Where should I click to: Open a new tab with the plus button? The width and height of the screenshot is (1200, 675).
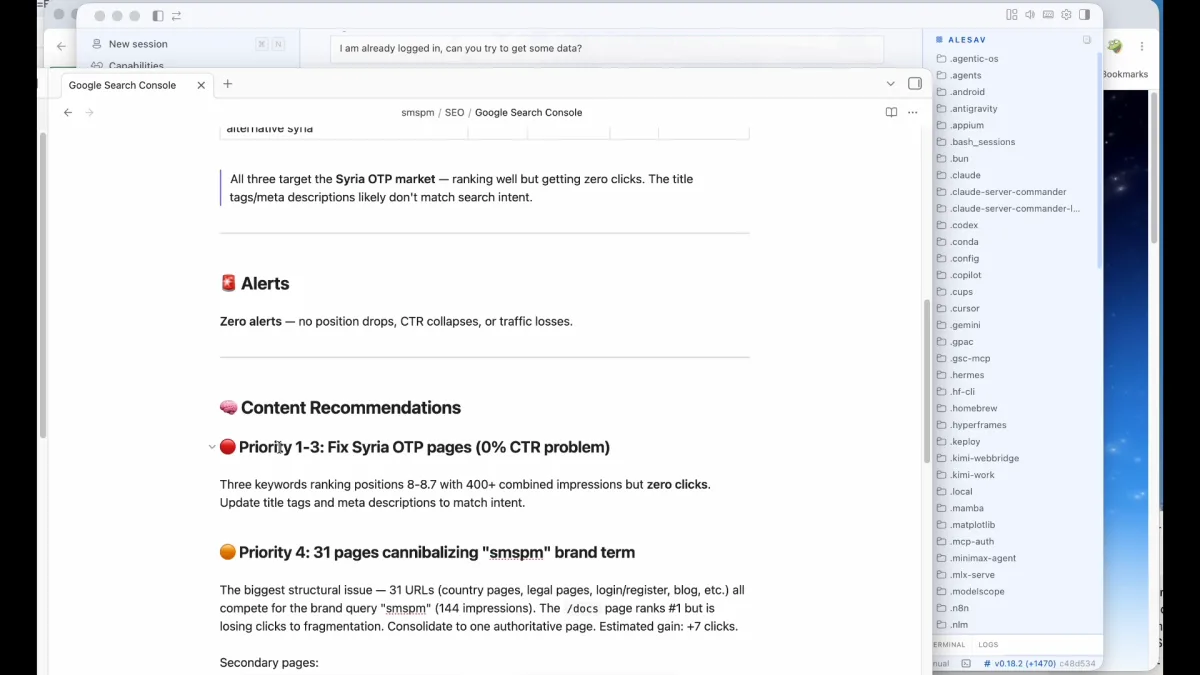227,84
